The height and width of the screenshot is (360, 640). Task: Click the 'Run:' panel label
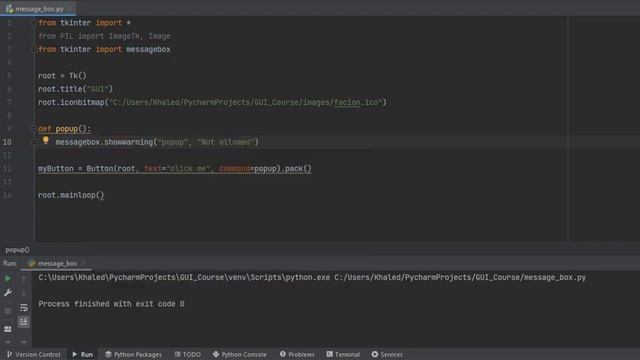click(10, 264)
